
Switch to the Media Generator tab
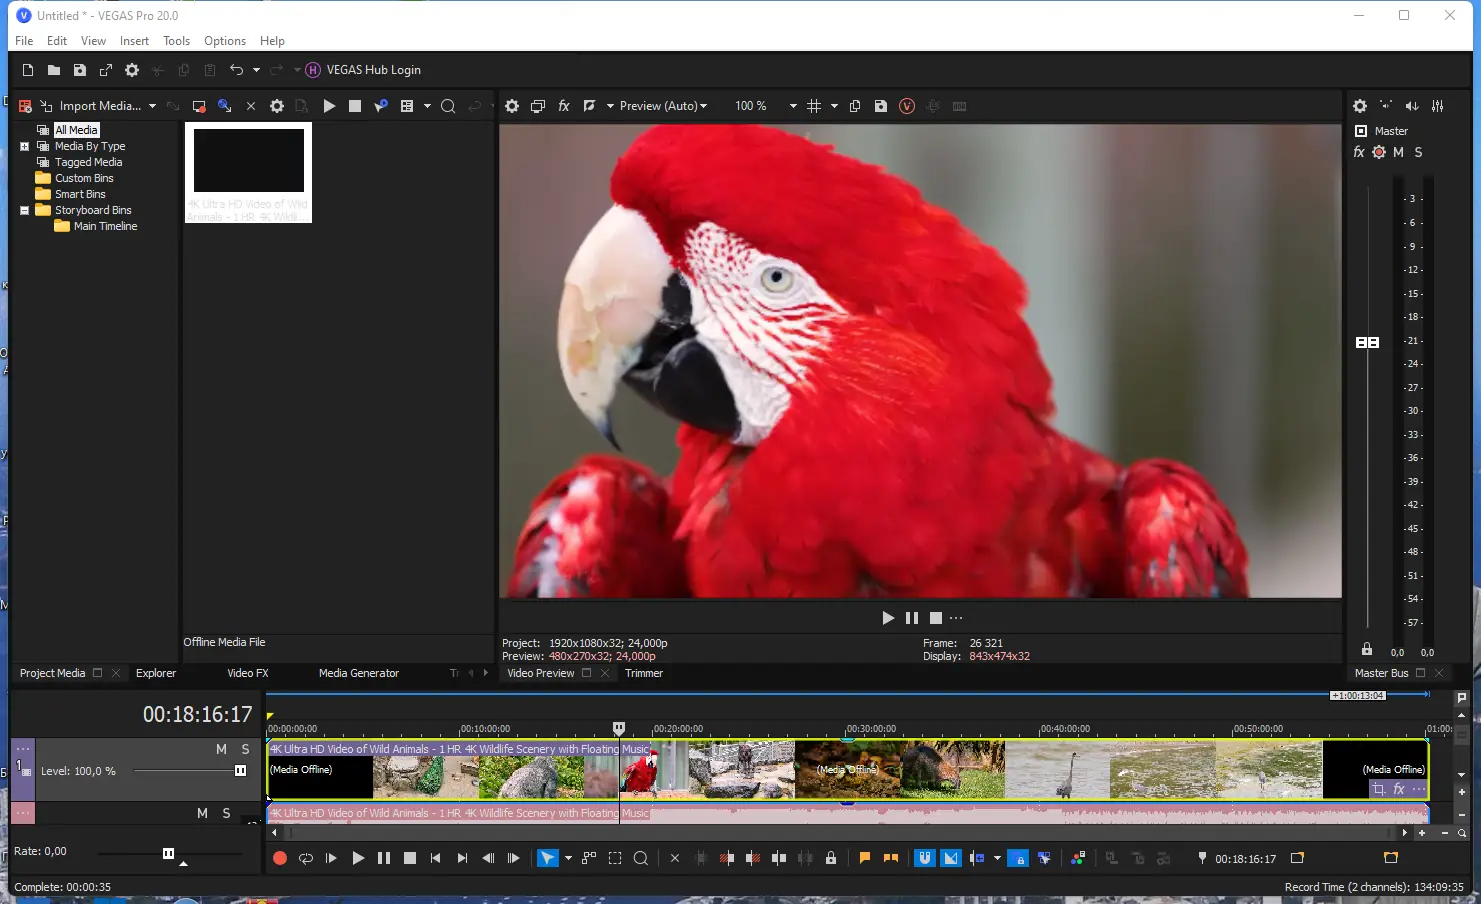click(x=358, y=673)
